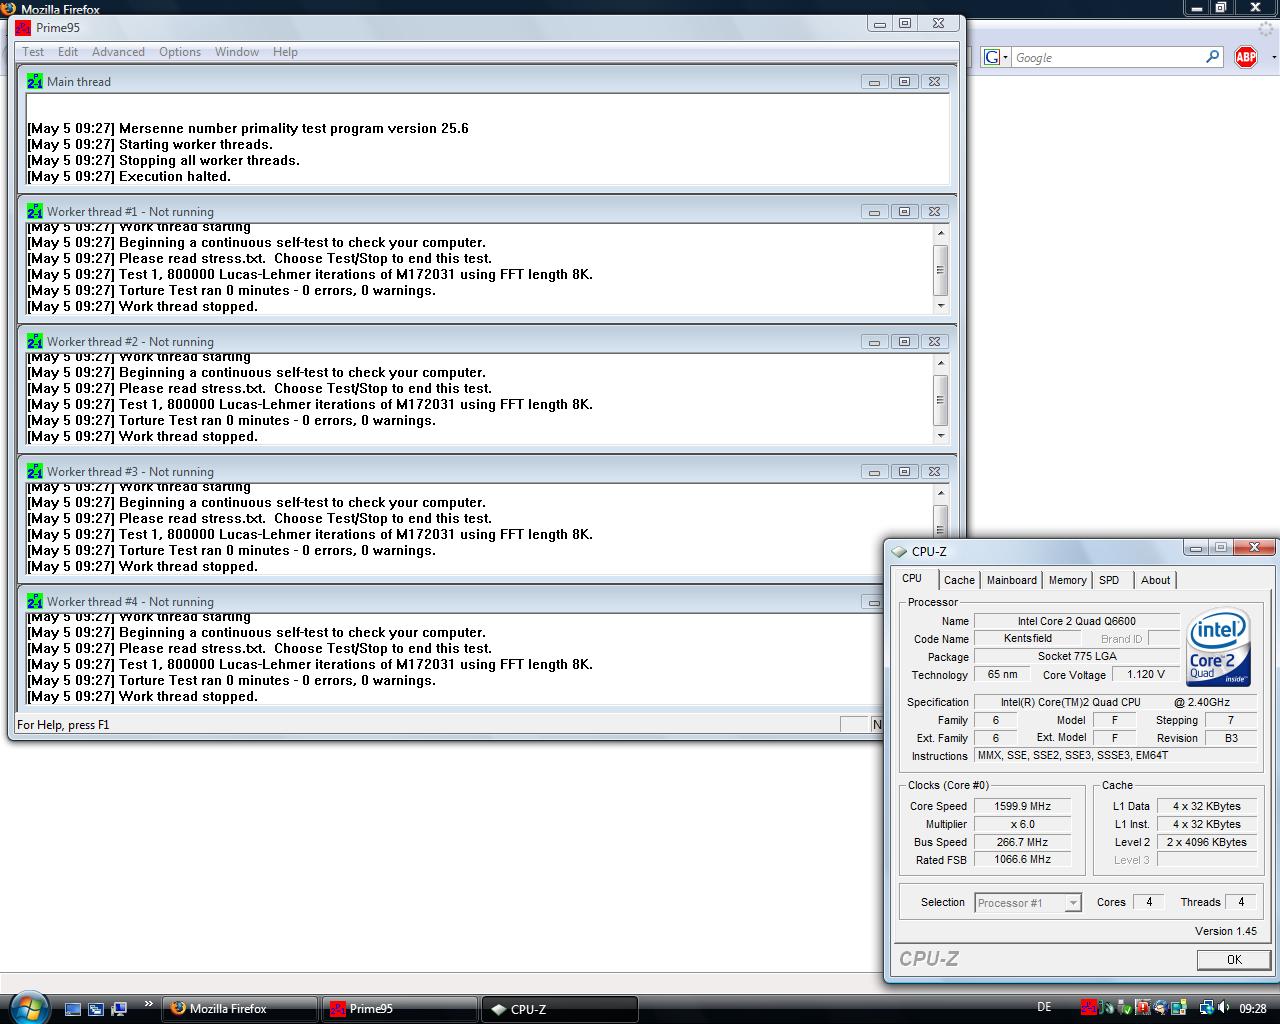
Task: Switch to Mozilla Firefox taskbar button
Action: point(240,1009)
